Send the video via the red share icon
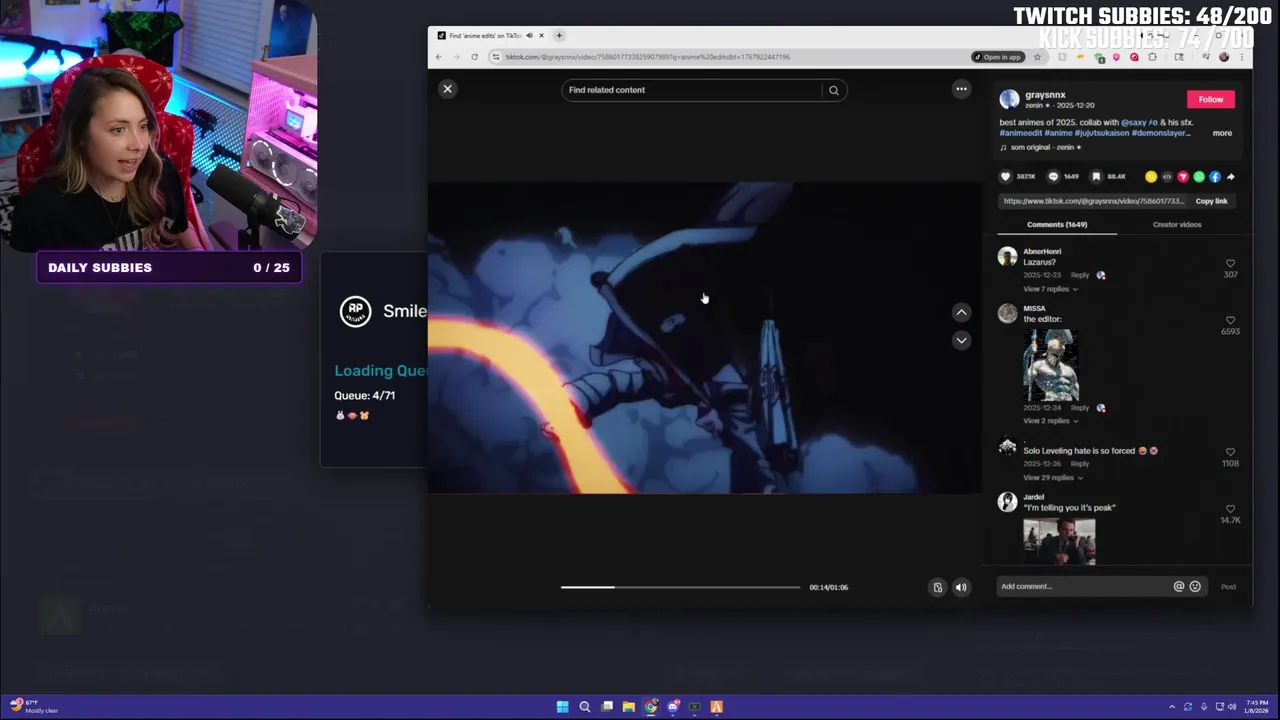 click(x=1183, y=177)
